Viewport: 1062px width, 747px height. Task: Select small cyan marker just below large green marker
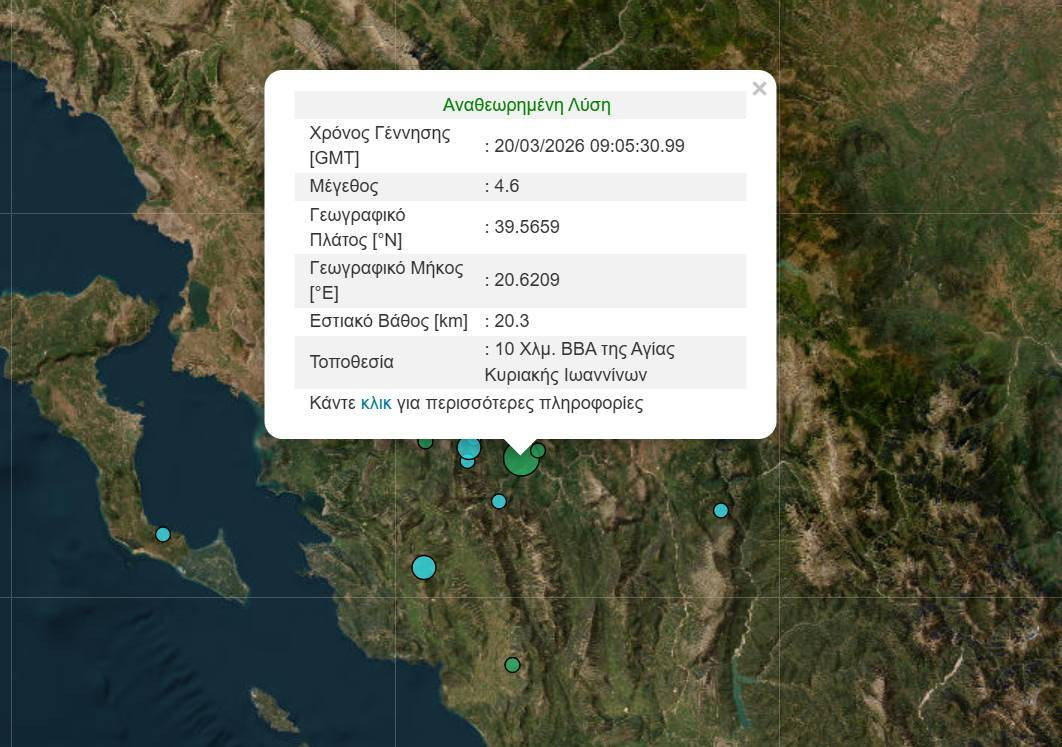click(499, 501)
